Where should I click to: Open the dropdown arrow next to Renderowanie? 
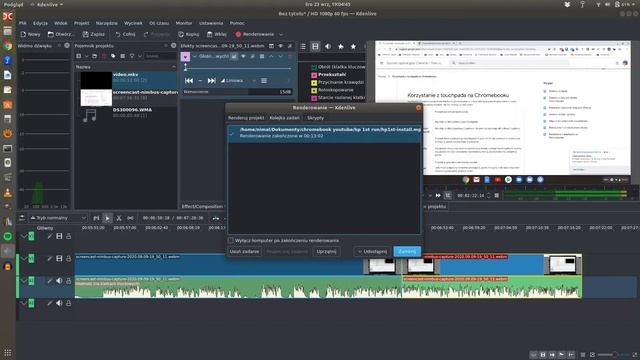pos(281,34)
